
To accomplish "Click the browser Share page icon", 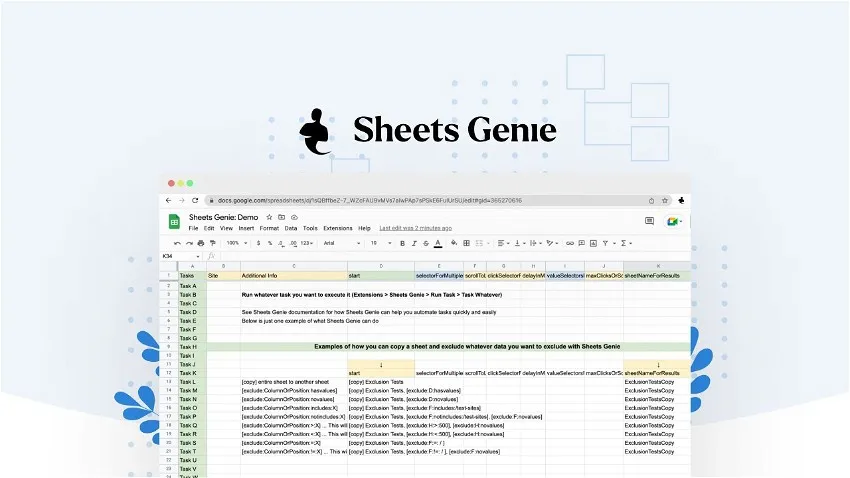I will tap(652, 201).
